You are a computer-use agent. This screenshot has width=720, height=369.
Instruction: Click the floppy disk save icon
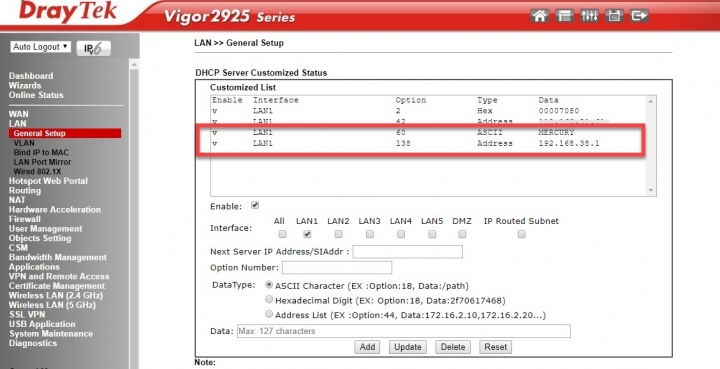614,16
